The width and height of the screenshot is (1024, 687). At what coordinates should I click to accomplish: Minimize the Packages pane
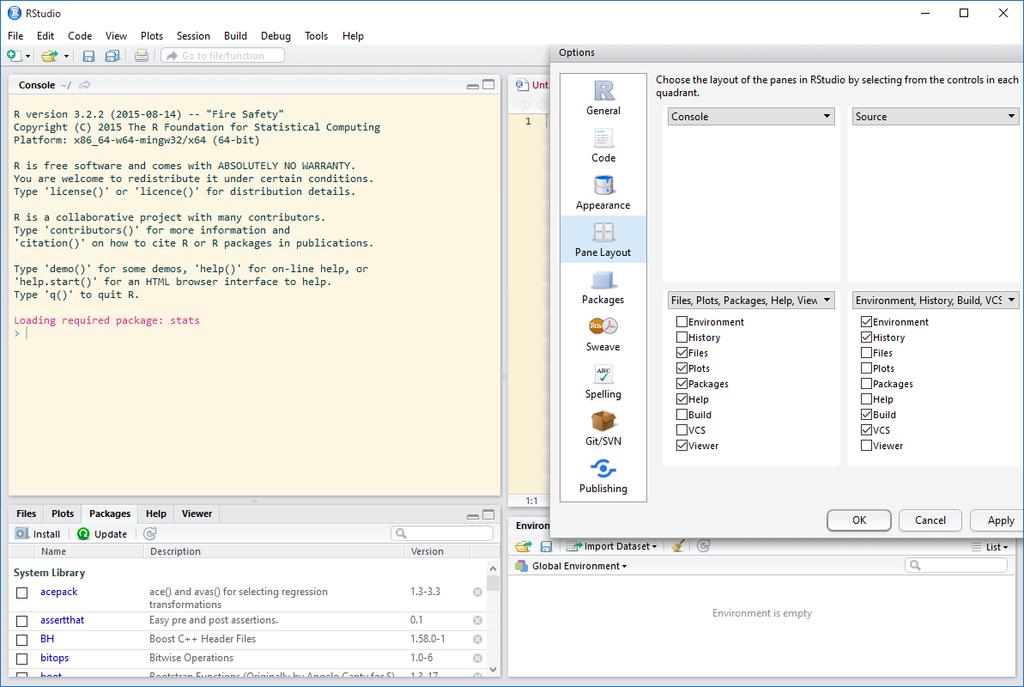pyautogui.click(x=473, y=516)
